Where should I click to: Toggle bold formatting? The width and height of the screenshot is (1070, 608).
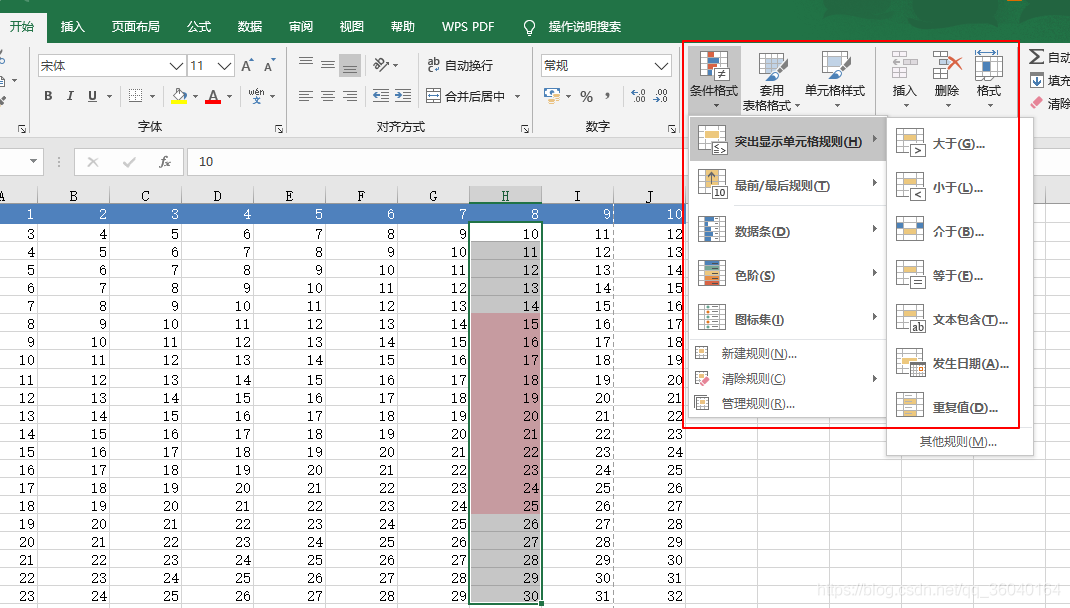coord(47,94)
